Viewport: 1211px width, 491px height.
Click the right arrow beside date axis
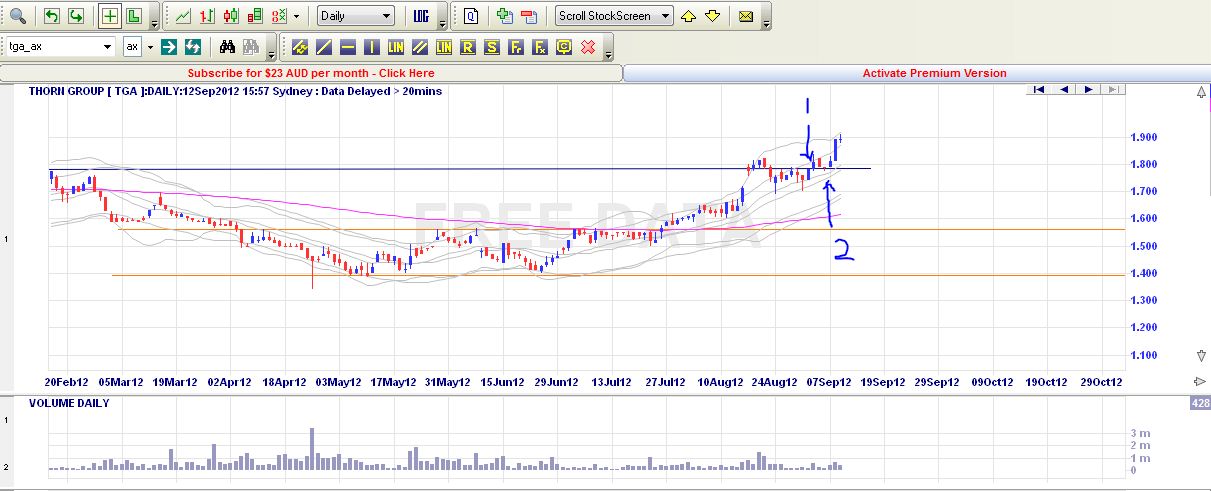click(1200, 382)
